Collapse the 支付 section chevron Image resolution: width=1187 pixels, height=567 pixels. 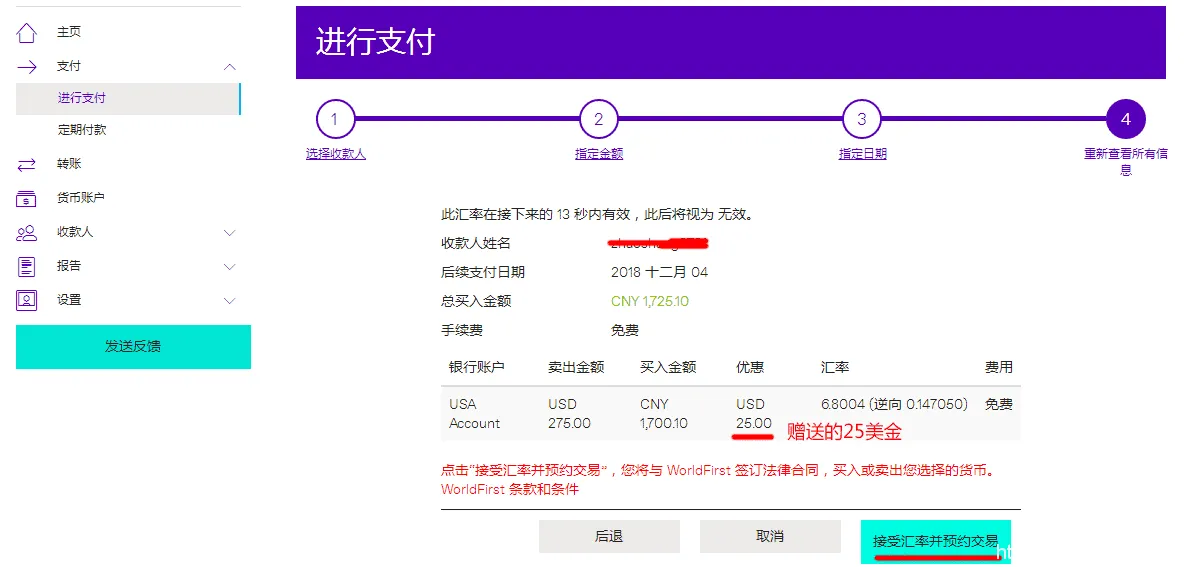point(230,67)
